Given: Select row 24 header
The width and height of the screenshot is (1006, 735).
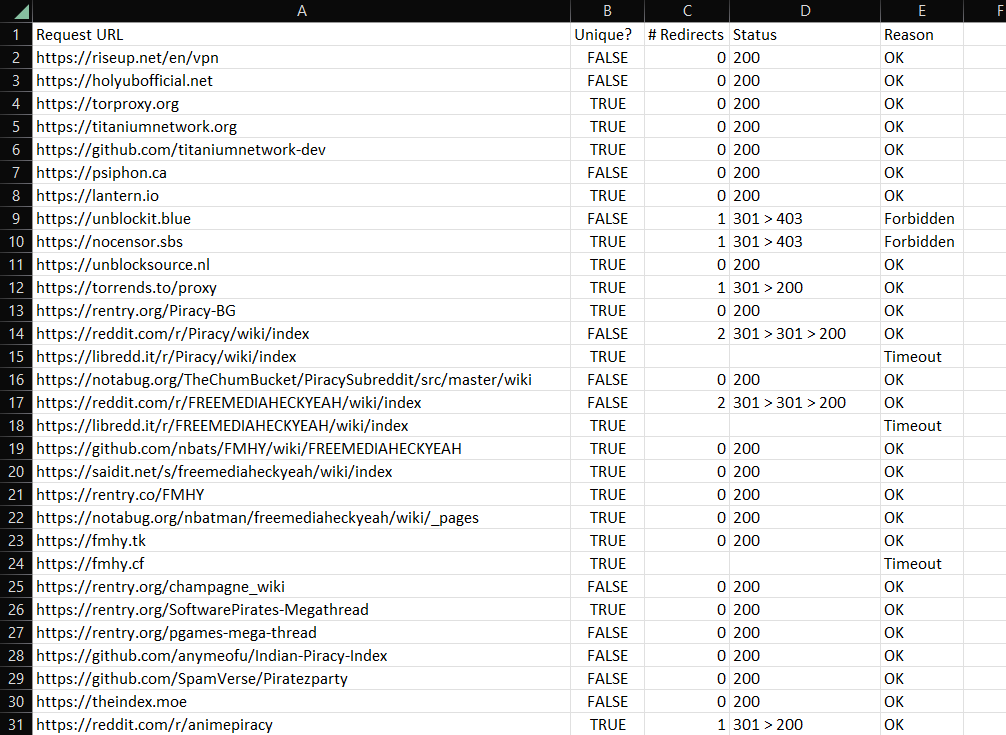Looking at the screenshot, I should tap(16, 564).
